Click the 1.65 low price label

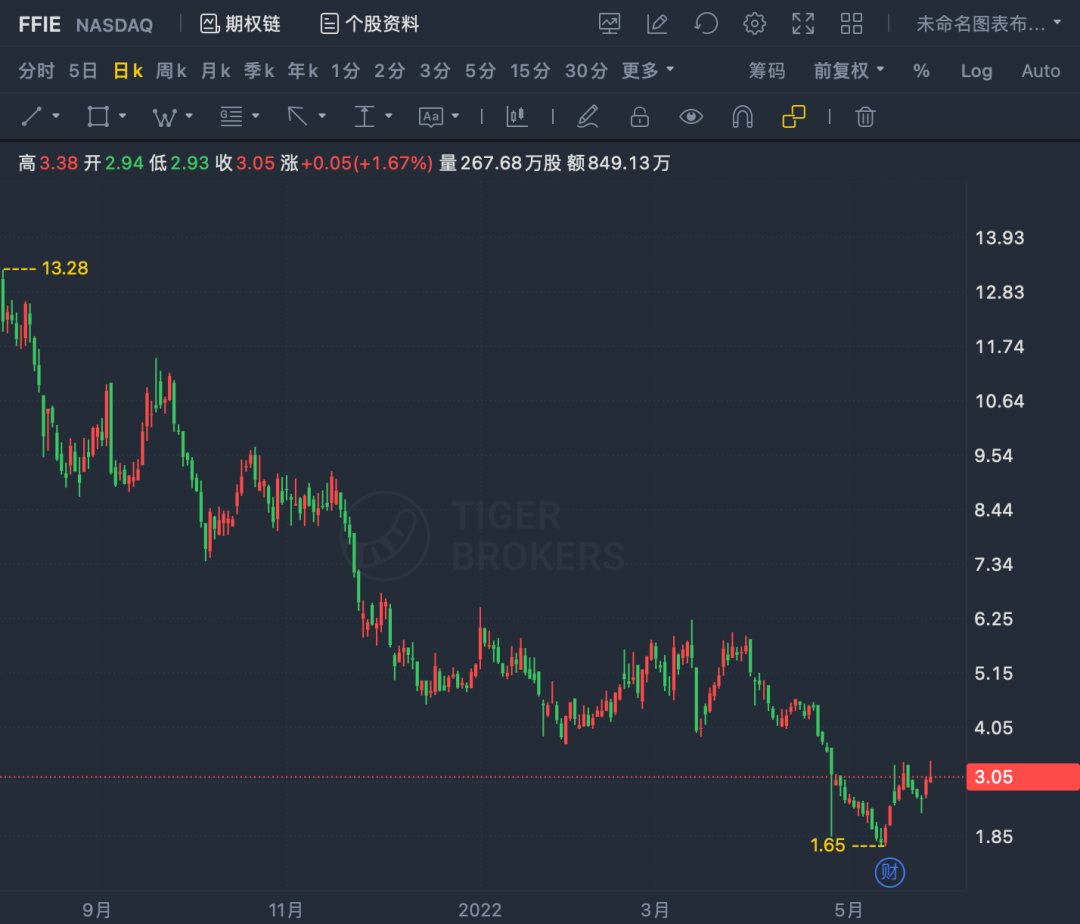(x=828, y=845)
